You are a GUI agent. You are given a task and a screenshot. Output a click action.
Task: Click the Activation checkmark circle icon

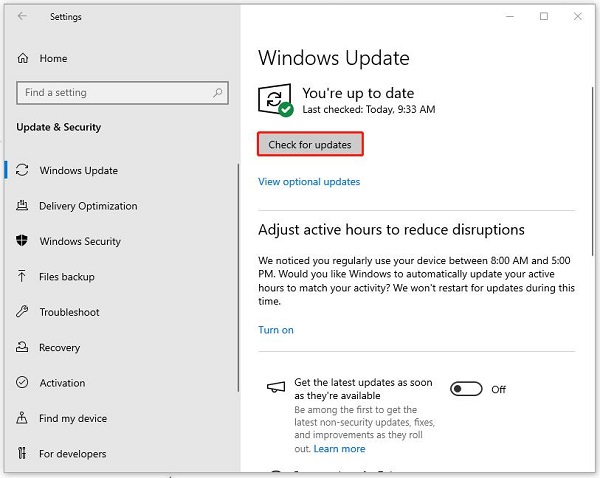22,382
